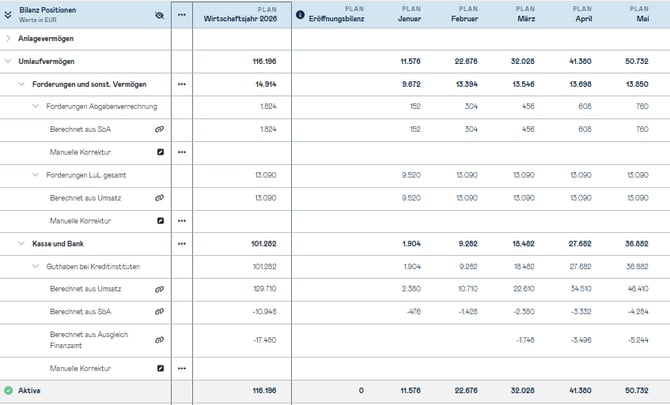Image resolution: width=670 pixels, height=405 pixels.
Task: Click link icon for Berechnet aus Ausgleich Finanzamt
Action: [x=159, y=340]
